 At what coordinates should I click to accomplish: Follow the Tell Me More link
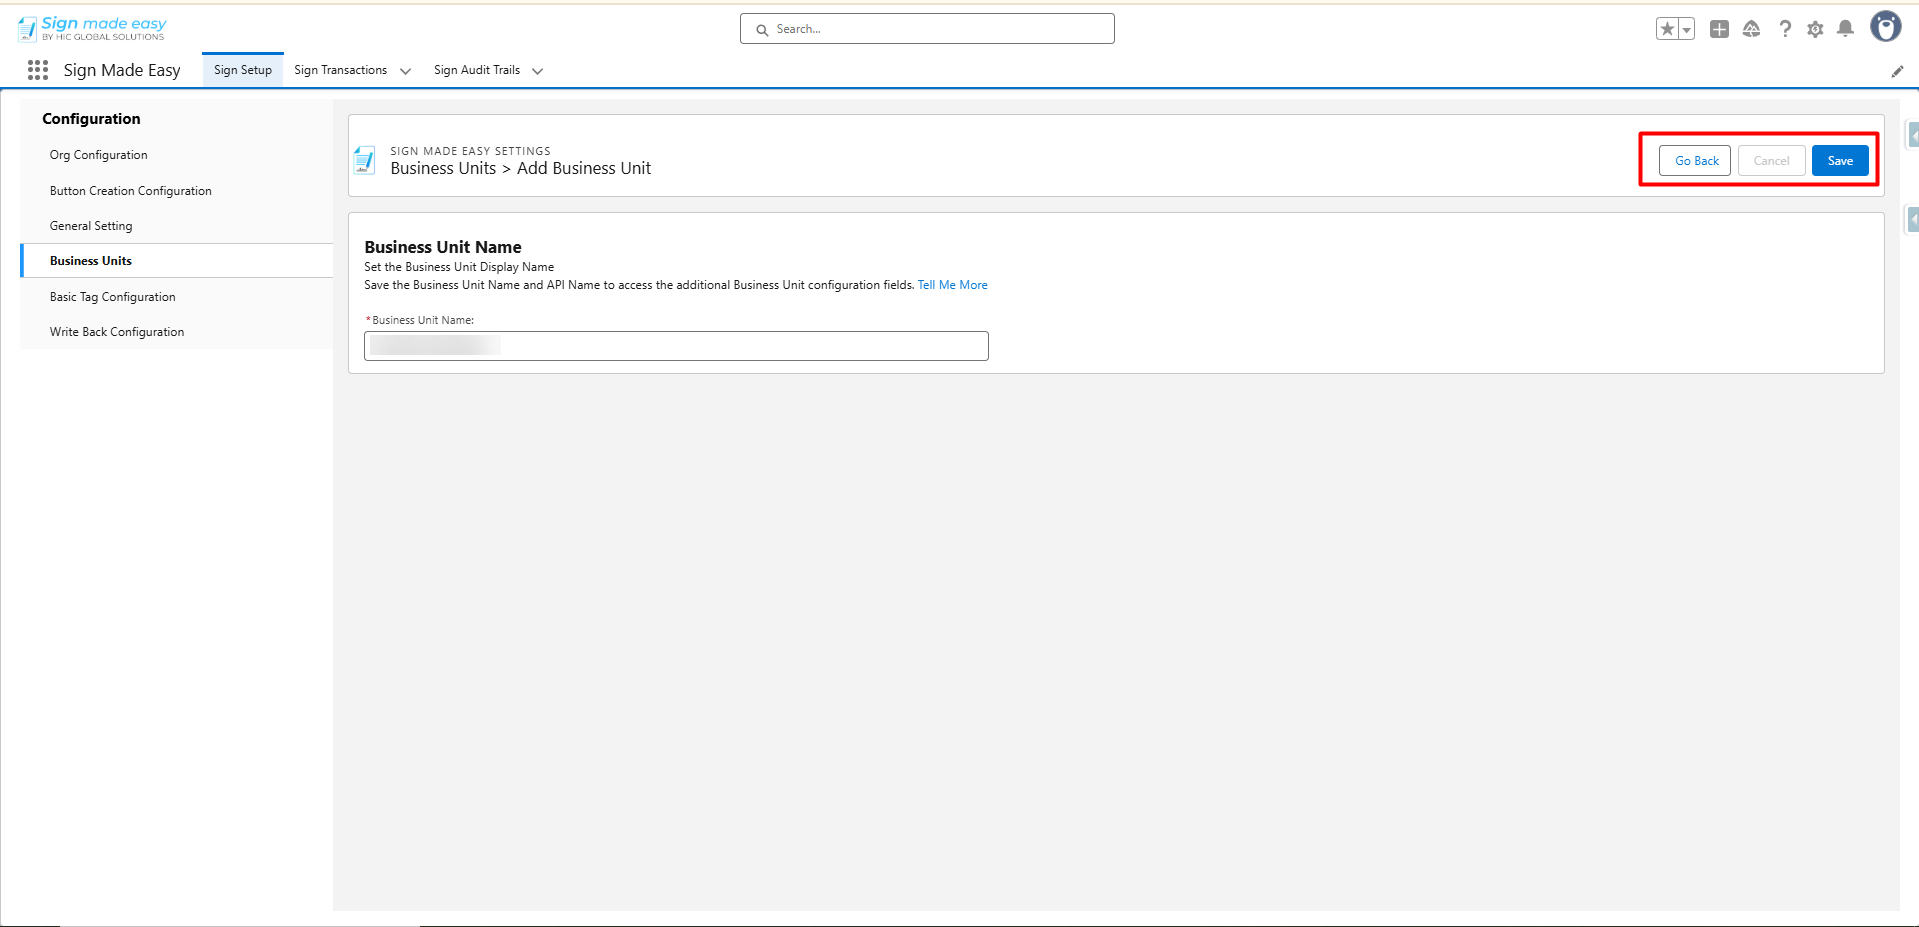952,285
